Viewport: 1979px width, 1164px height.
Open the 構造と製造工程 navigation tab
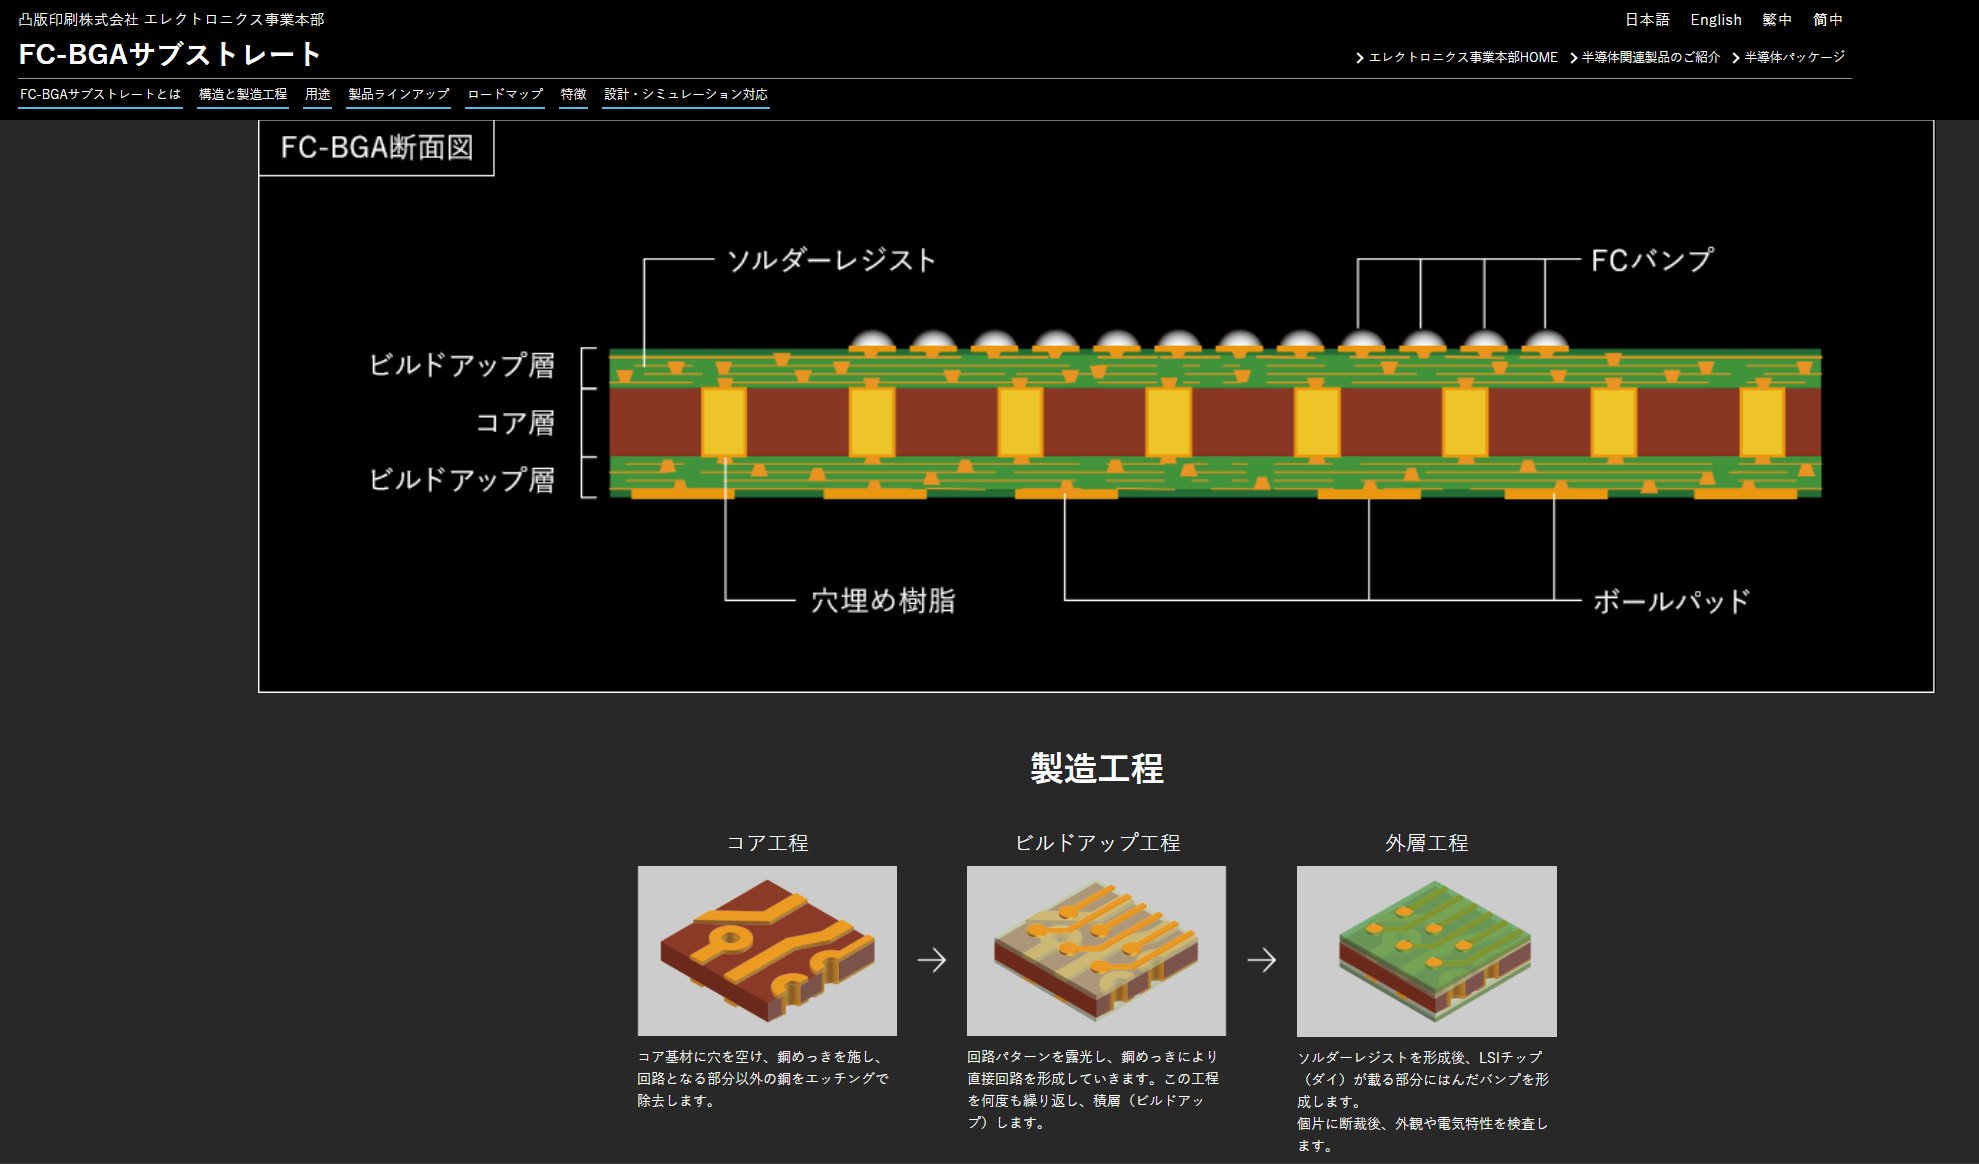(x=242, y=93)
